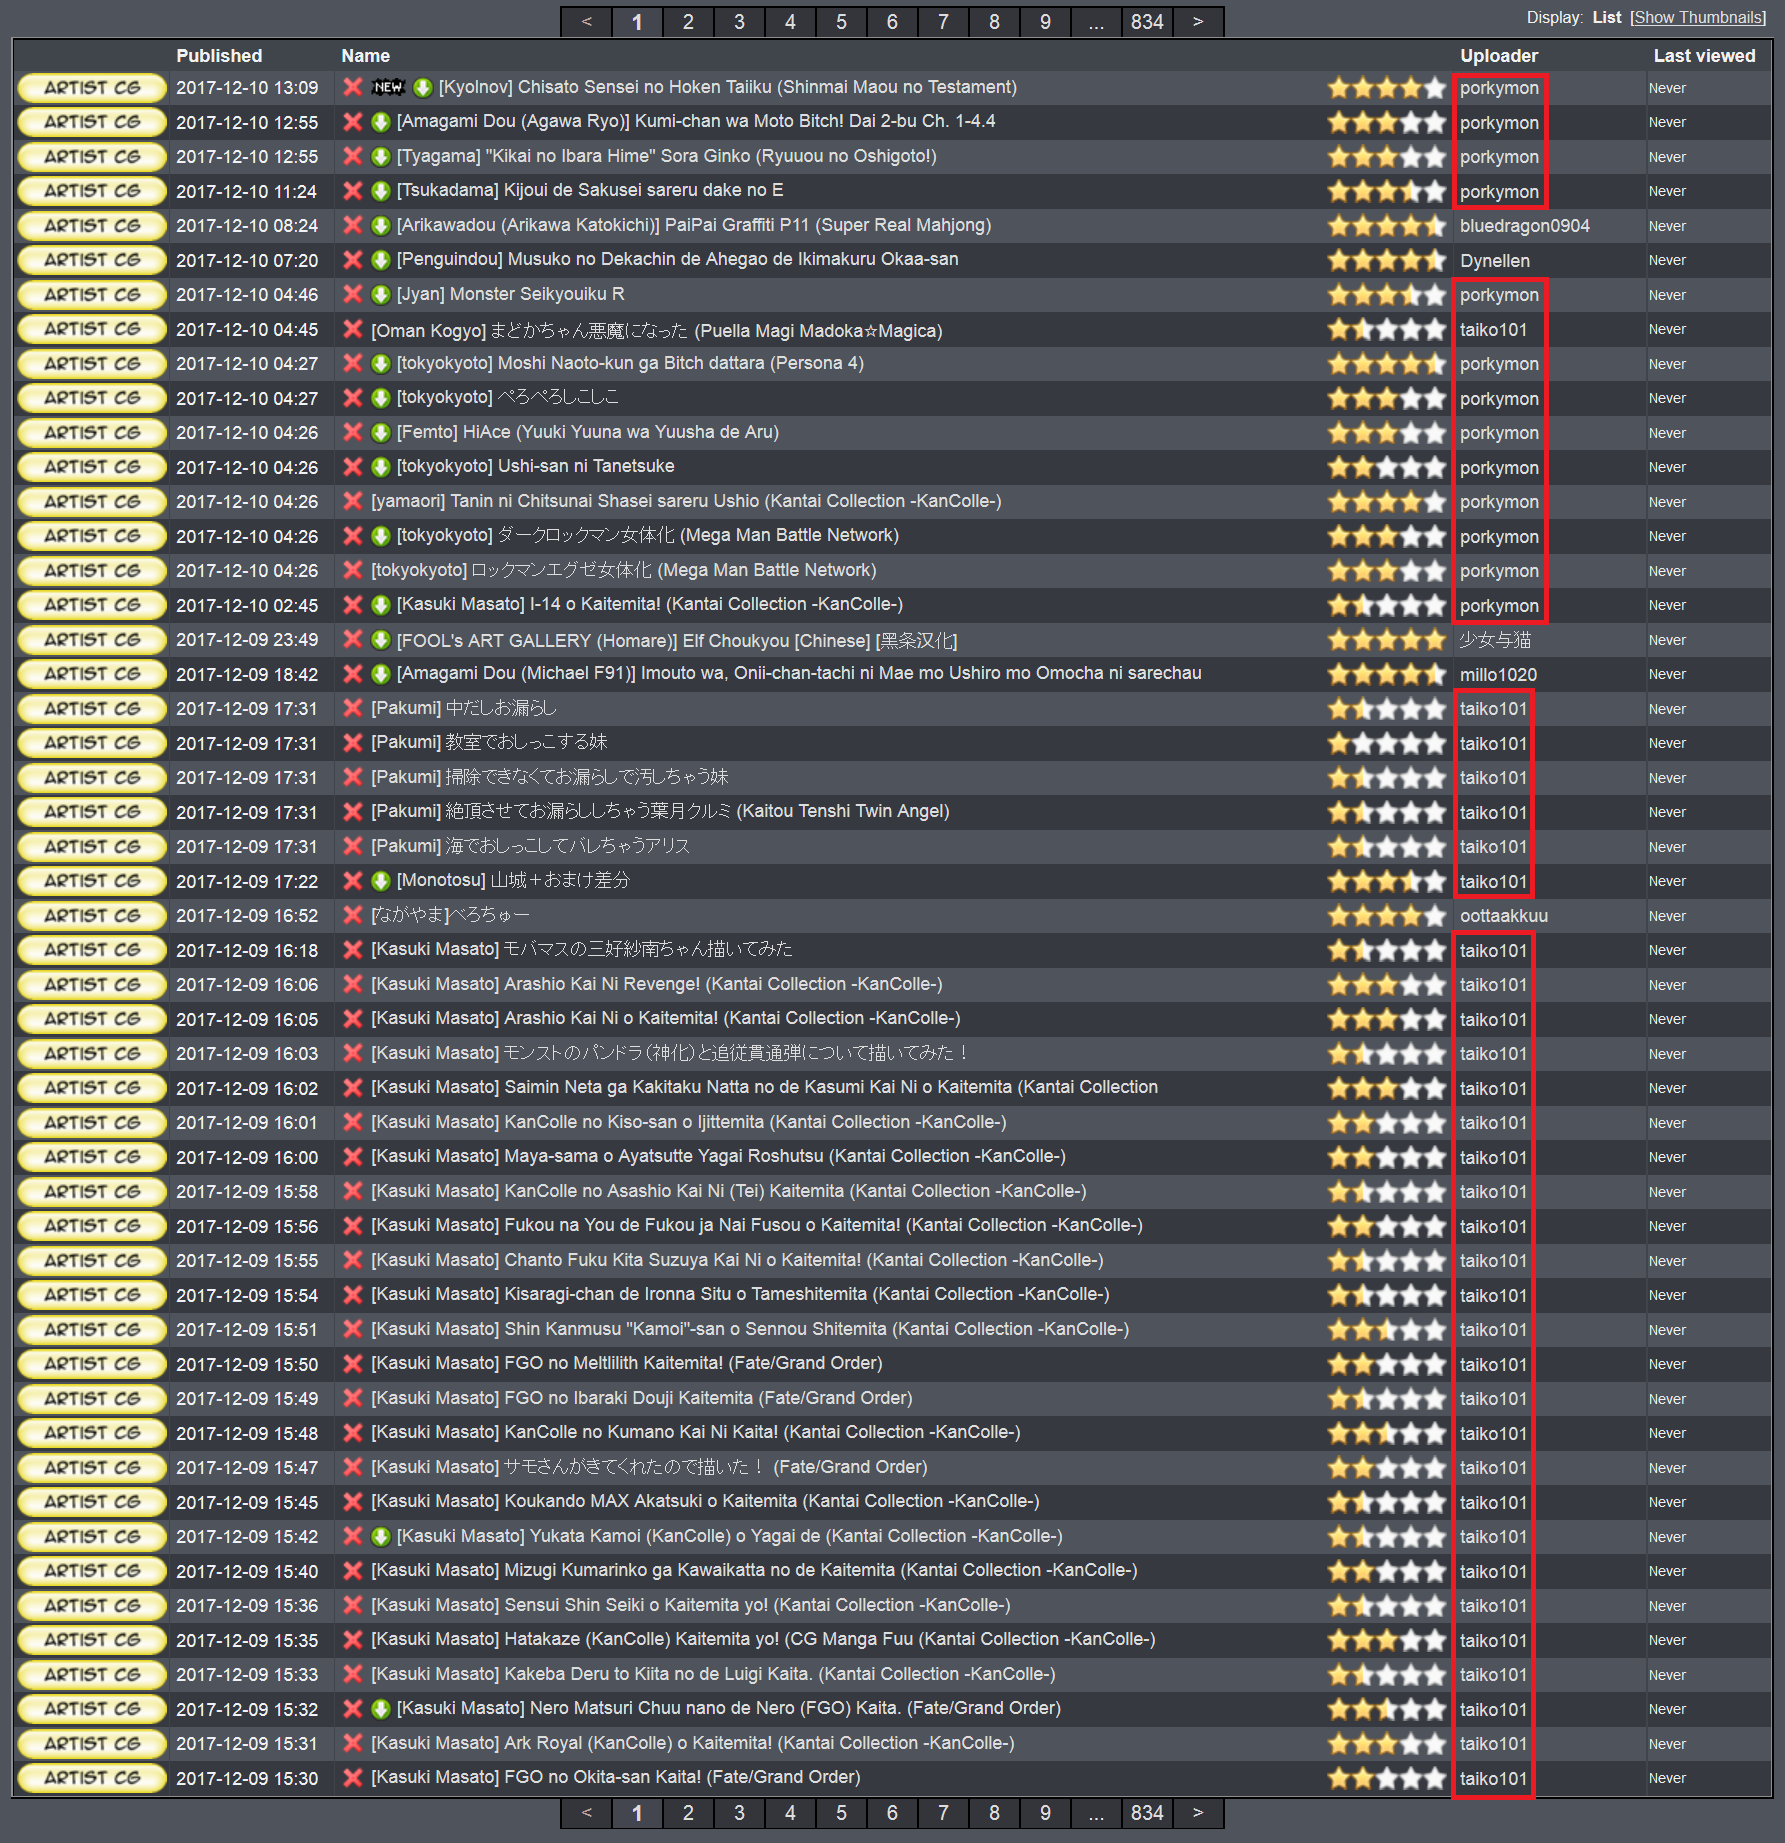Open uploader Dynellen
This screenshot has height=1843, width=1785.
(x=1495, y=261)
